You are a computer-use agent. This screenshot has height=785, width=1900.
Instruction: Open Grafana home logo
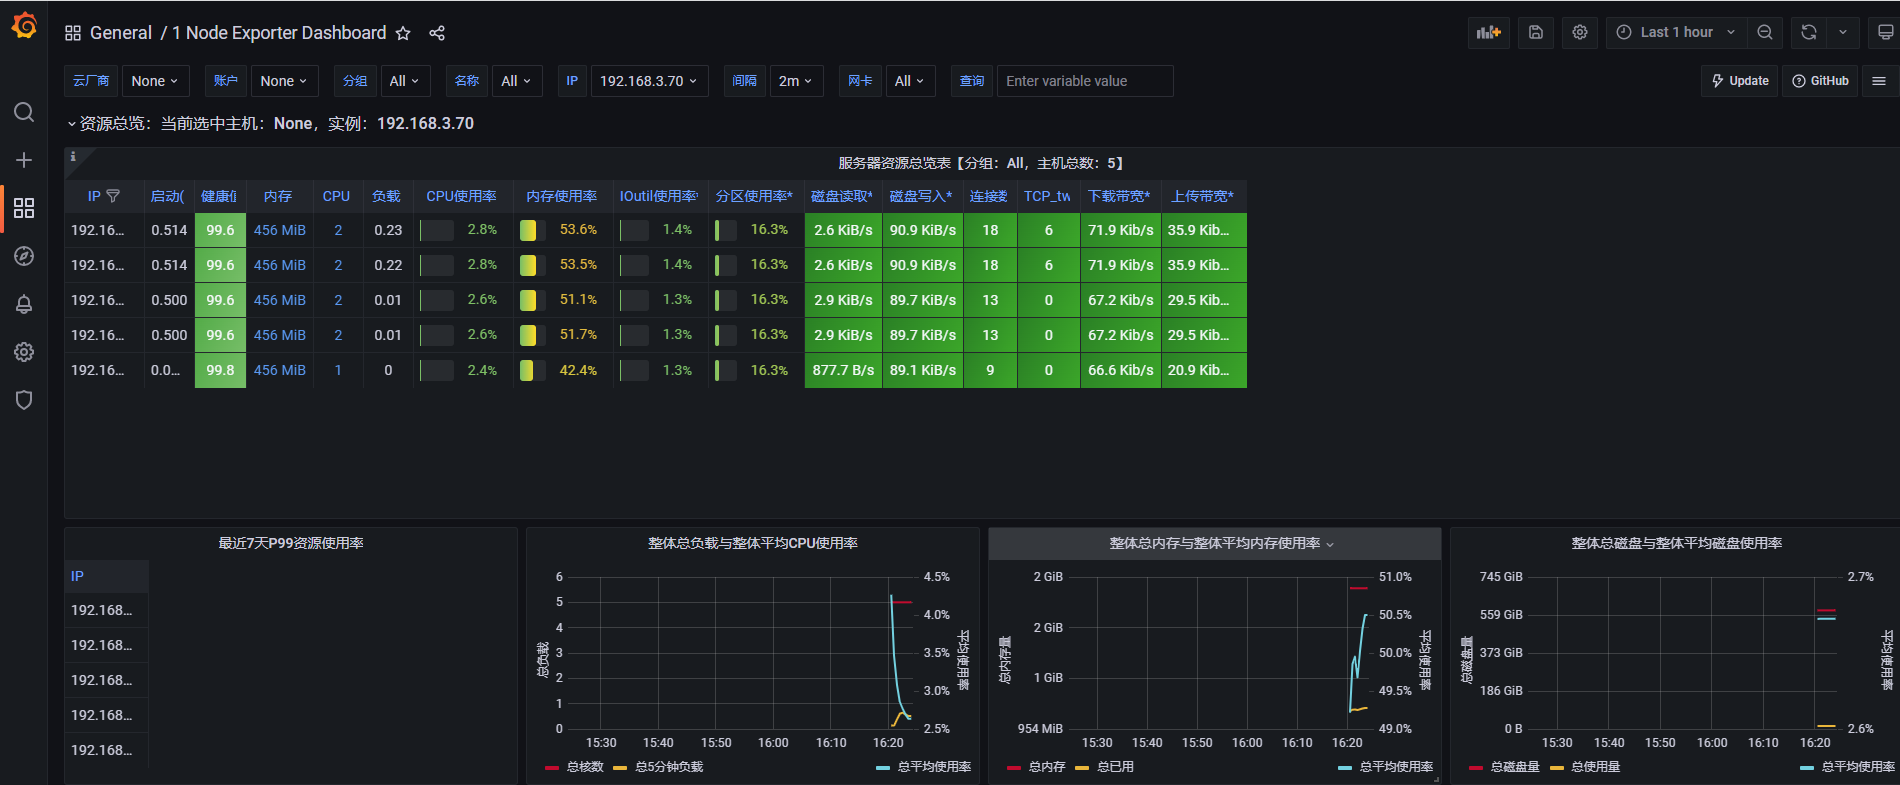click(x=24, y=26)
